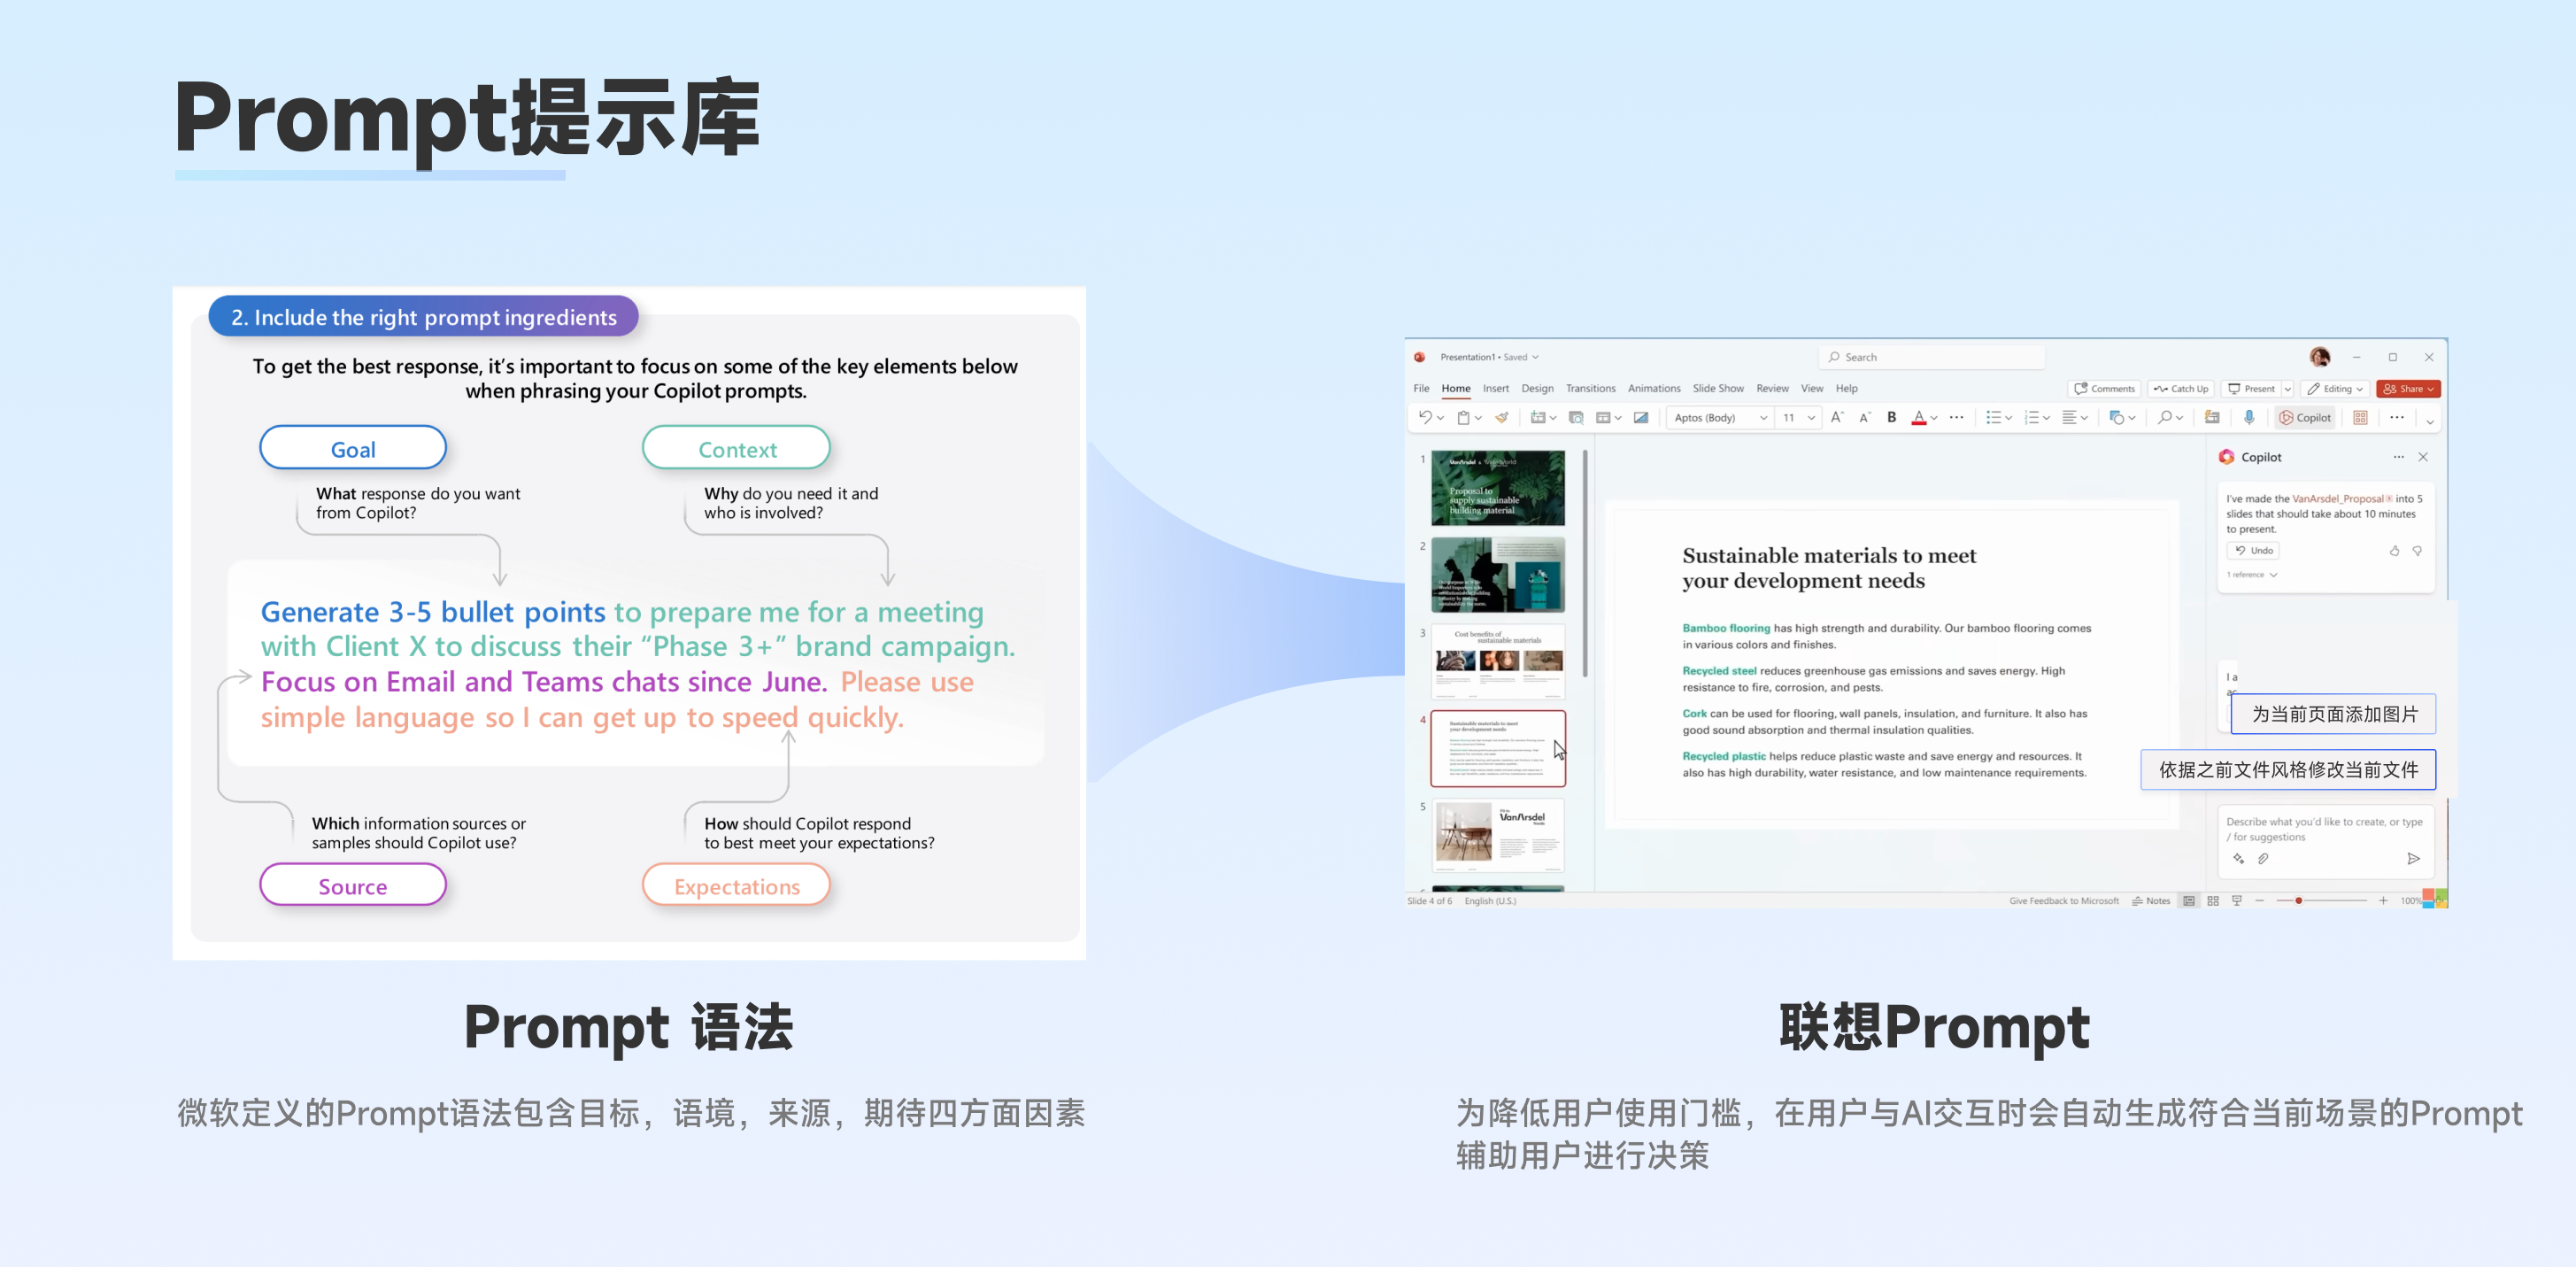2576x1267 pixels.
Task: Click the thumbs down icon in Copilot reply
Action: click(2417, 551)
